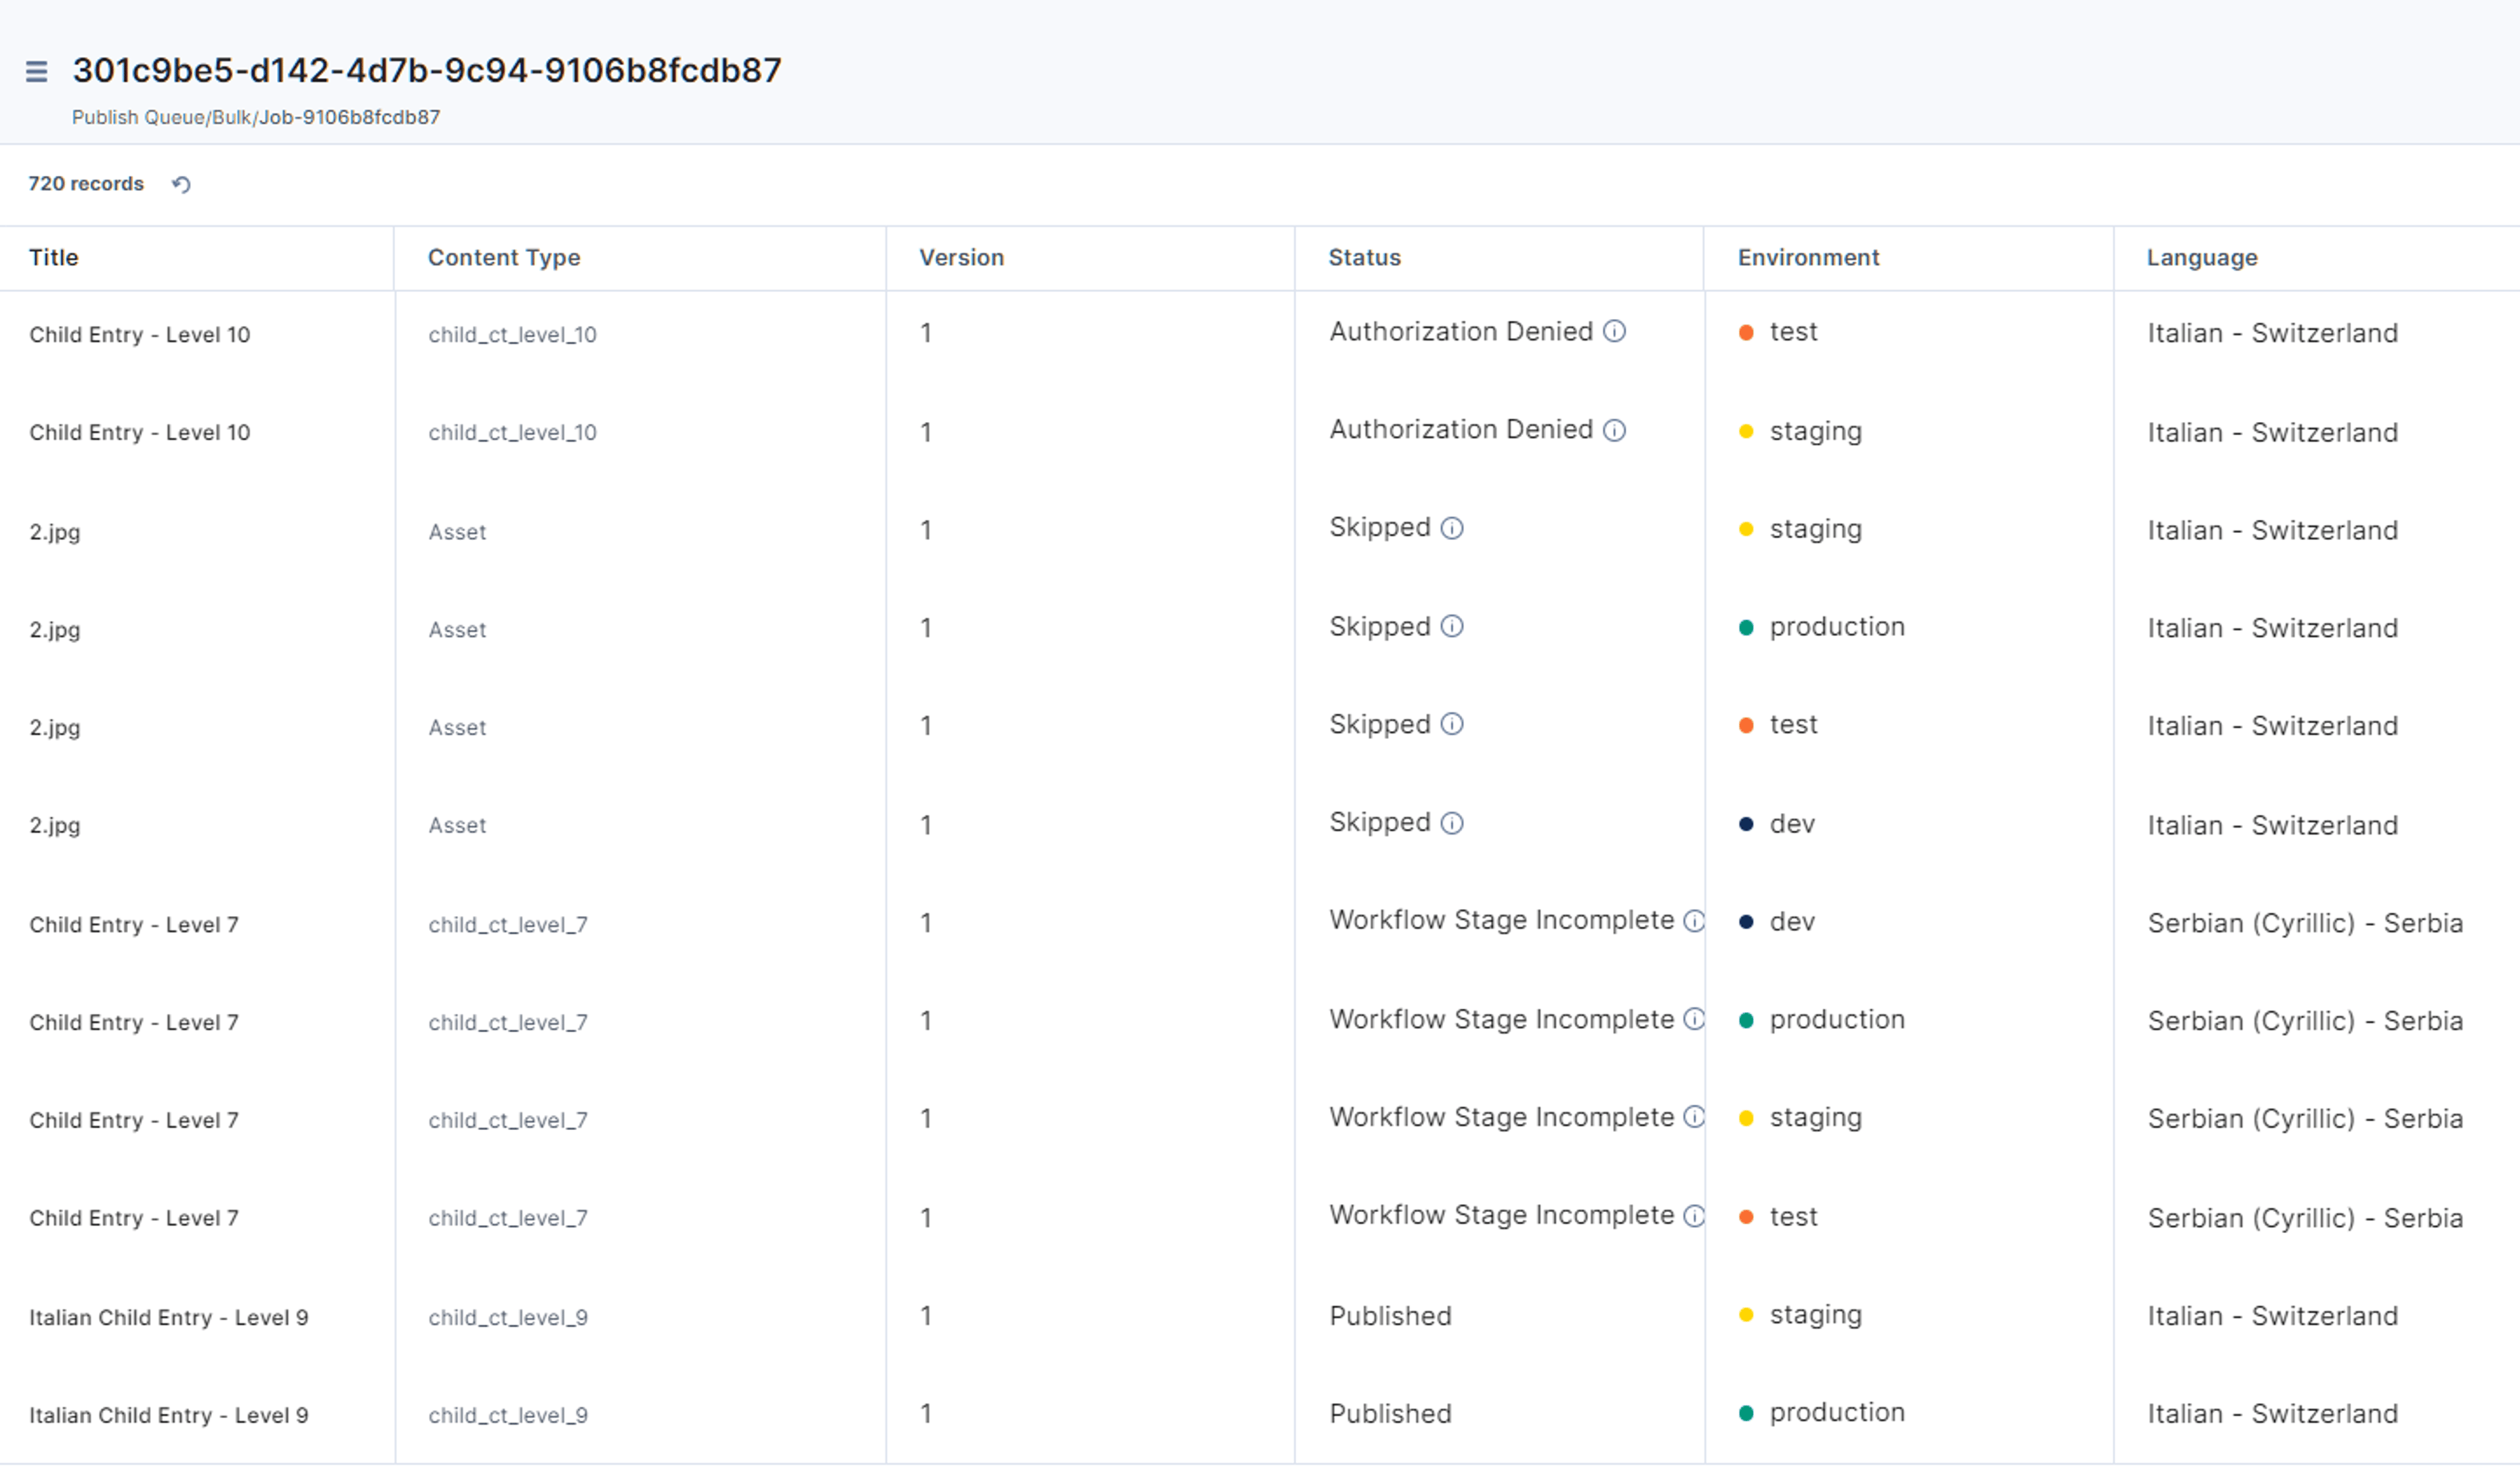This screenshot has height=1470, width=2520.
Task: Click Skipped info icon in 2.jpg production row
Action: pos(1452,626)
